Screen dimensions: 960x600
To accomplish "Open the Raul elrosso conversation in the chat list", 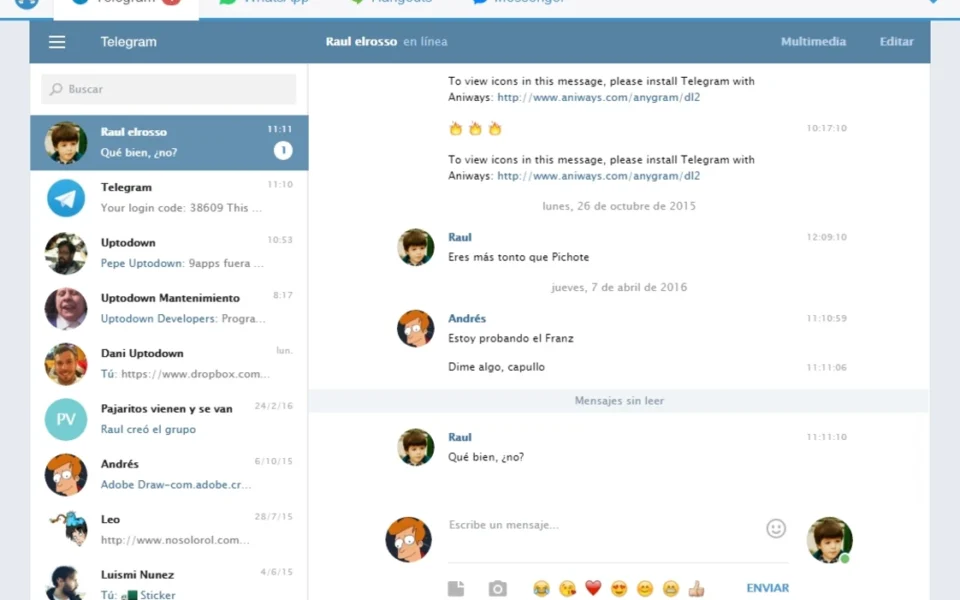I will point(169,143).
